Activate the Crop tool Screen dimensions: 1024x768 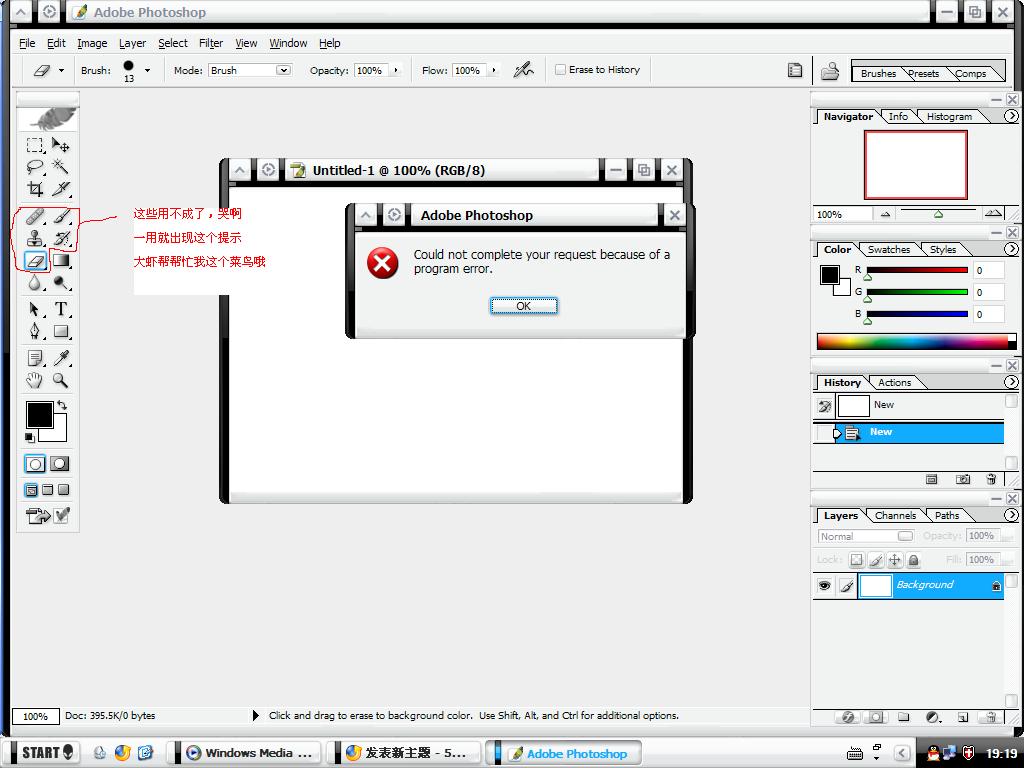(35, 189)
